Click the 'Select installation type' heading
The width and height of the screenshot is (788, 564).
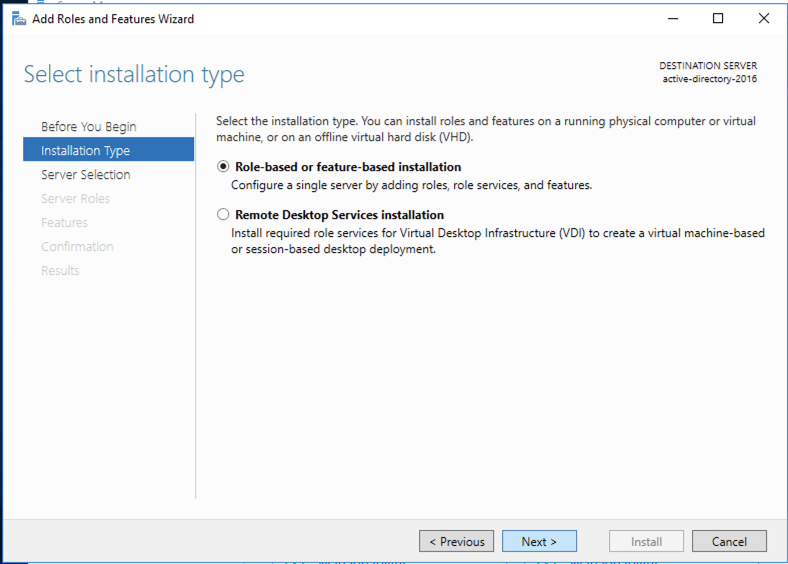134,75
